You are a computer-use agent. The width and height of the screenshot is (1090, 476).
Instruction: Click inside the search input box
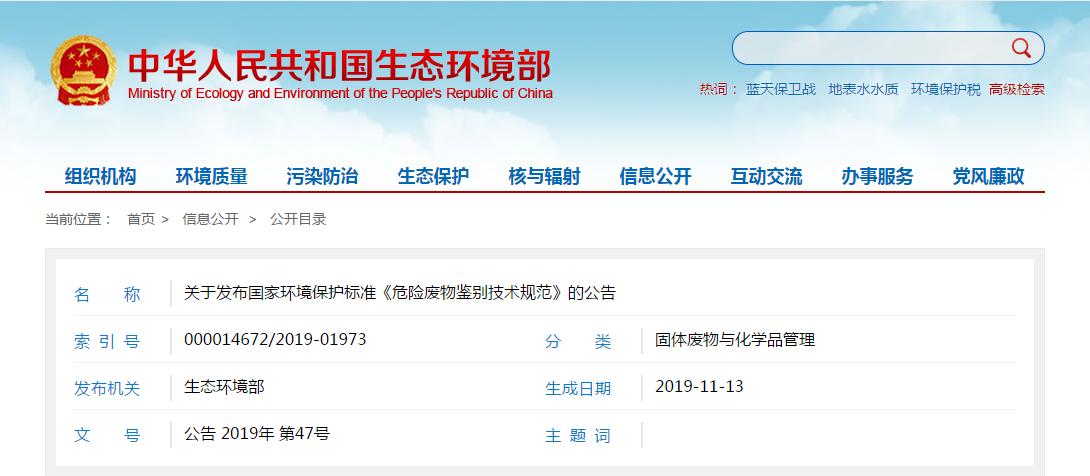click(870, 48)
